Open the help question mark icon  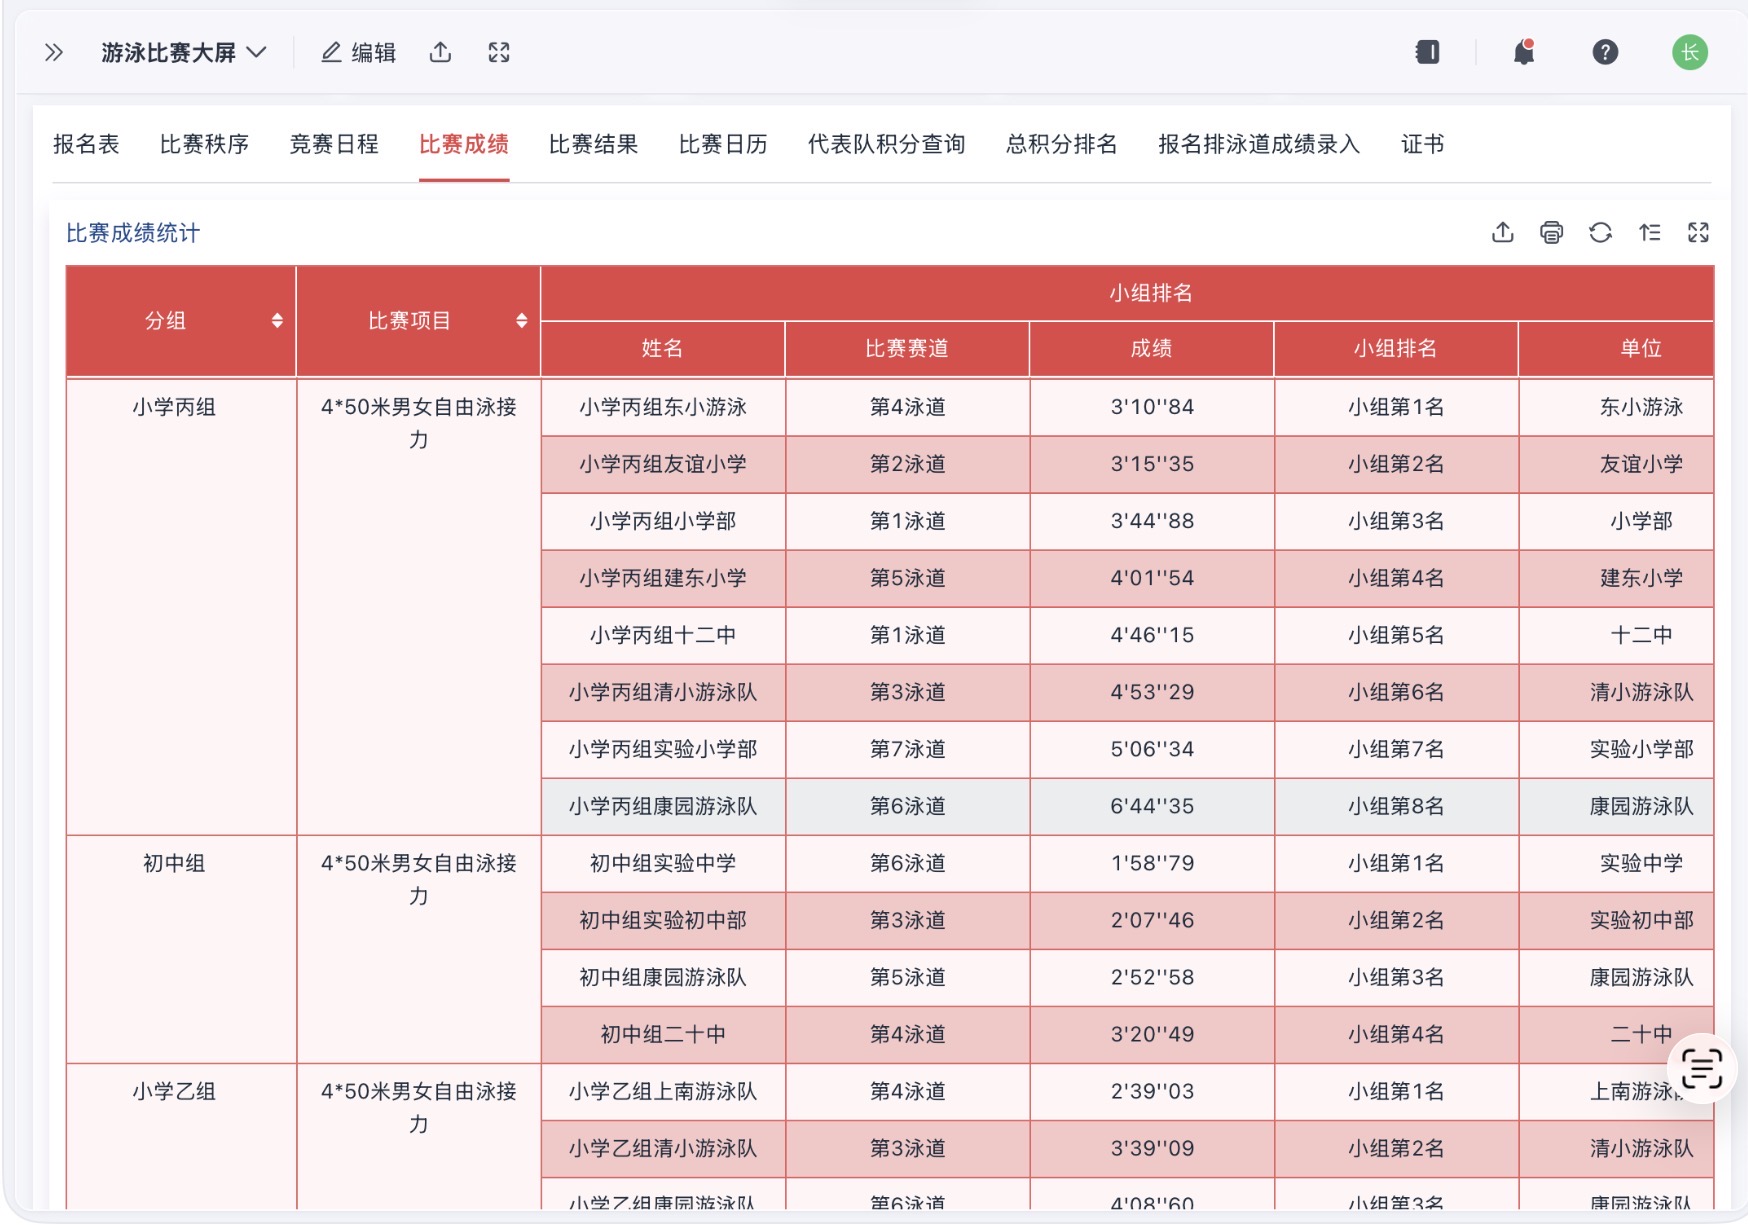pyautogui.click(x=1605, y=52)
